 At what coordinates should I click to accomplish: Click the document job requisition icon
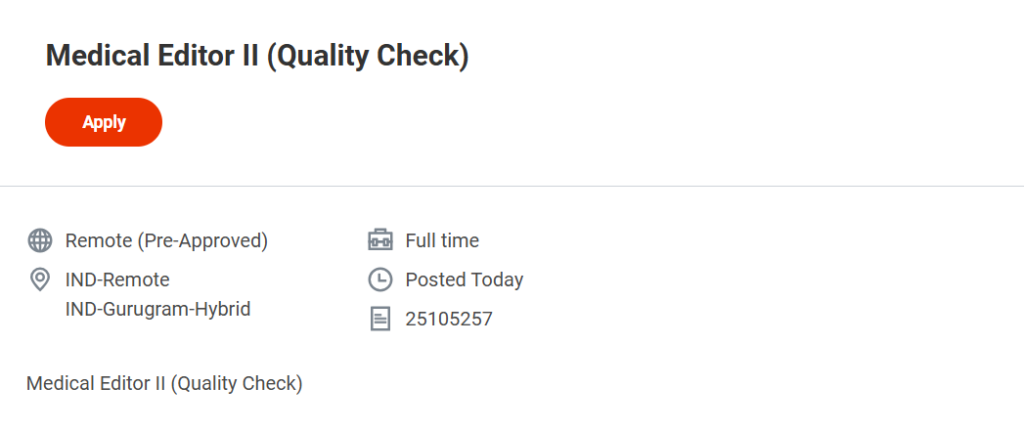click(x=380, y=319)
